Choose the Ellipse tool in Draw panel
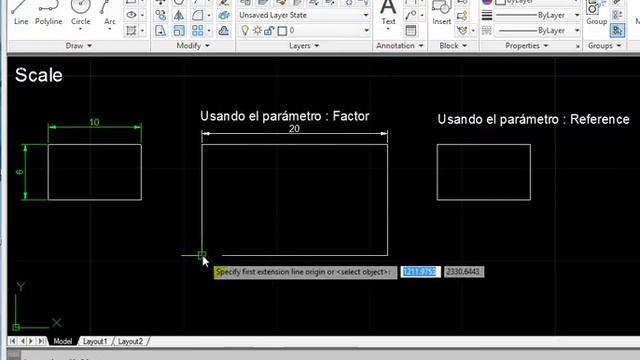Image resolution: width=640 pixels, height=360 pixels. tap(131, 15)
